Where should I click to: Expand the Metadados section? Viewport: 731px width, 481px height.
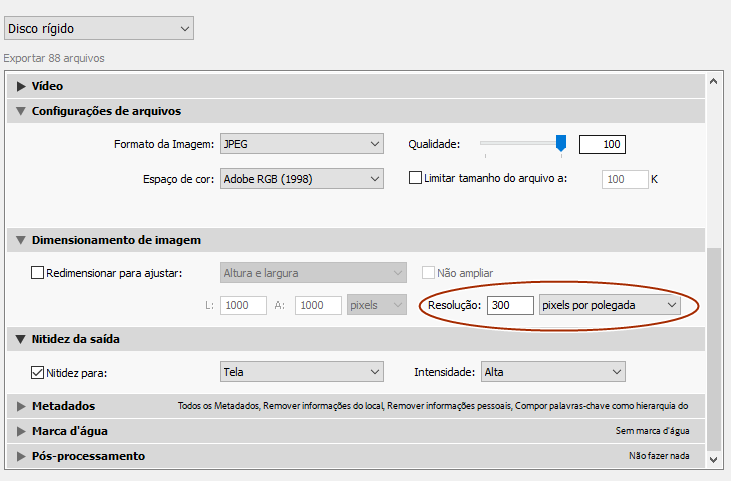pos(21,406)
